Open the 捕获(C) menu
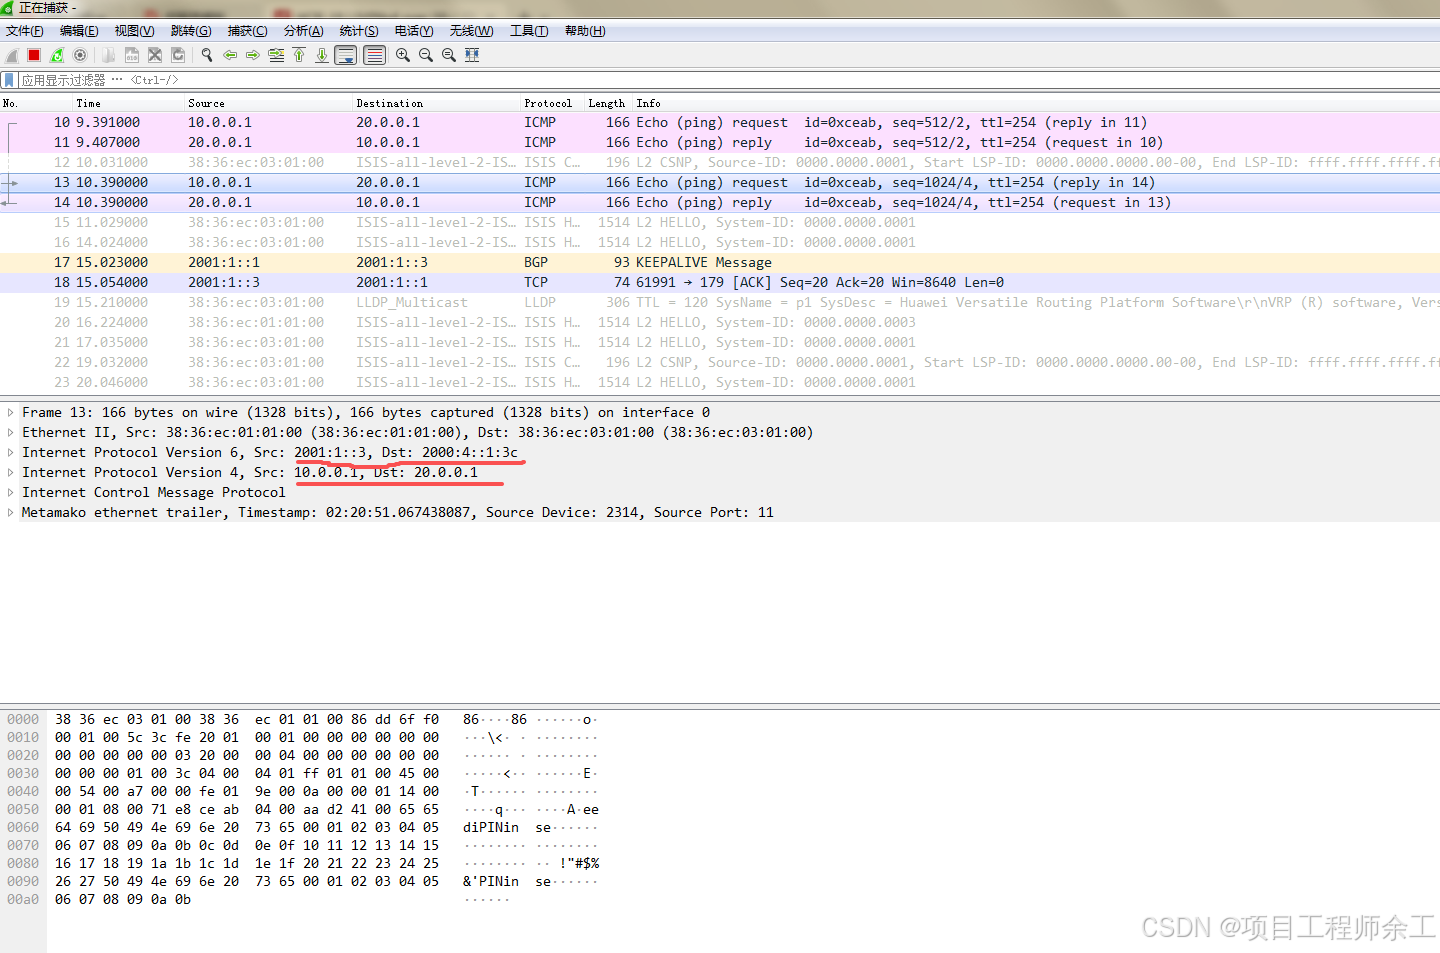Image resolution: width=1440 pixels, height=953 pixels. pos(247,31)
